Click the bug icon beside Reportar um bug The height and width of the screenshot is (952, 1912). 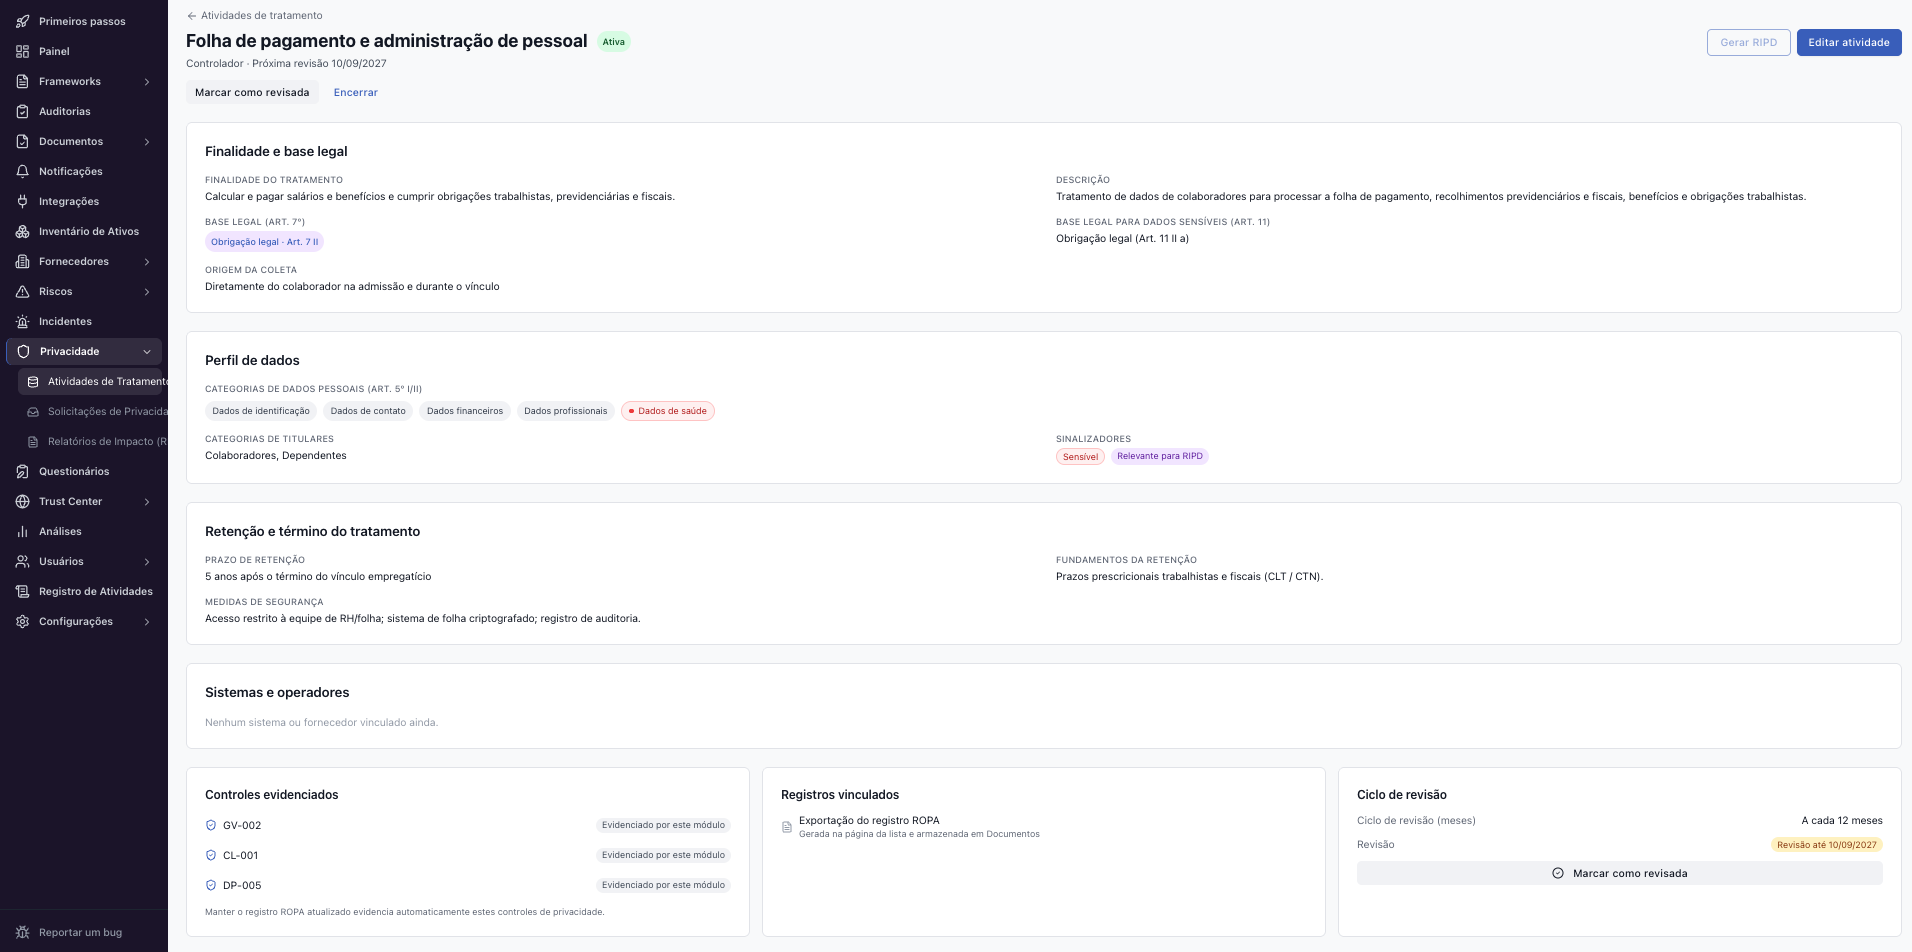(x=23, y=932)
